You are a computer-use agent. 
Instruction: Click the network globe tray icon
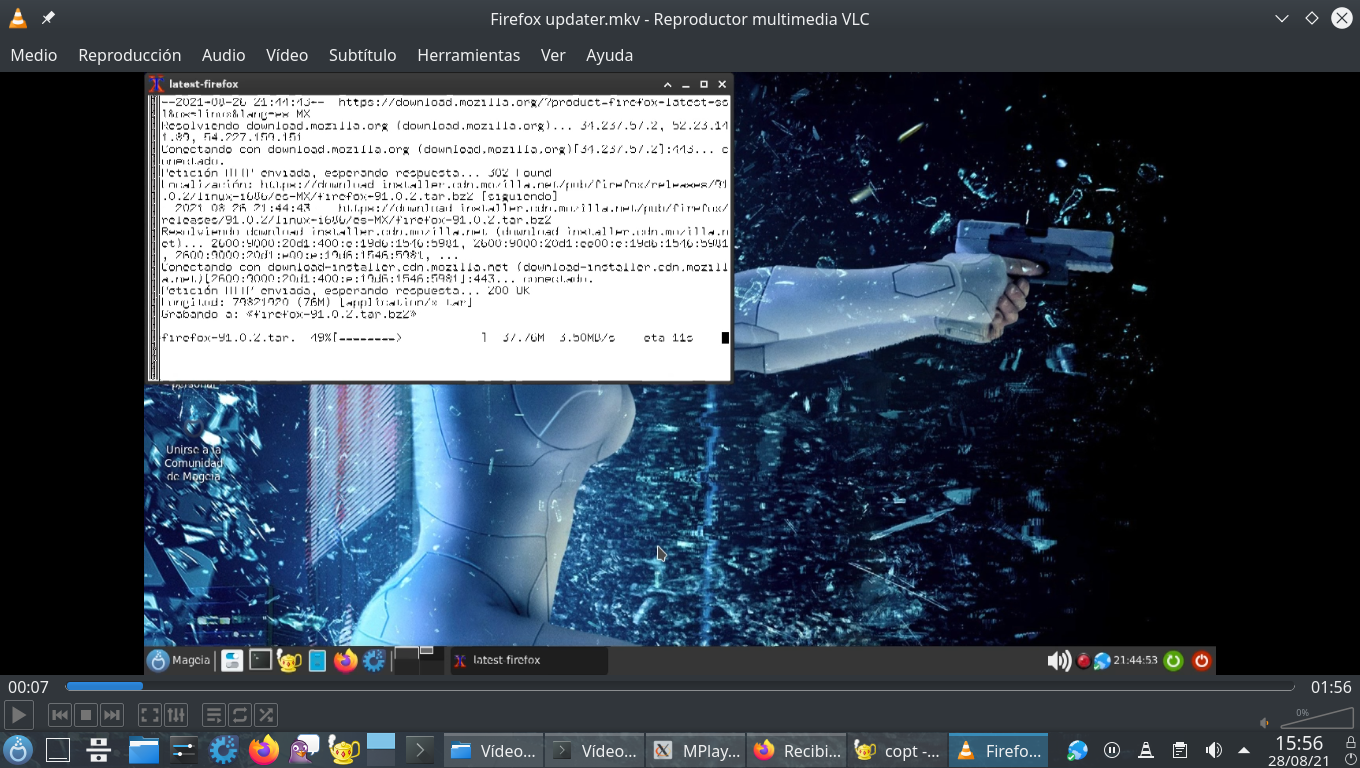click(1077, 750)
